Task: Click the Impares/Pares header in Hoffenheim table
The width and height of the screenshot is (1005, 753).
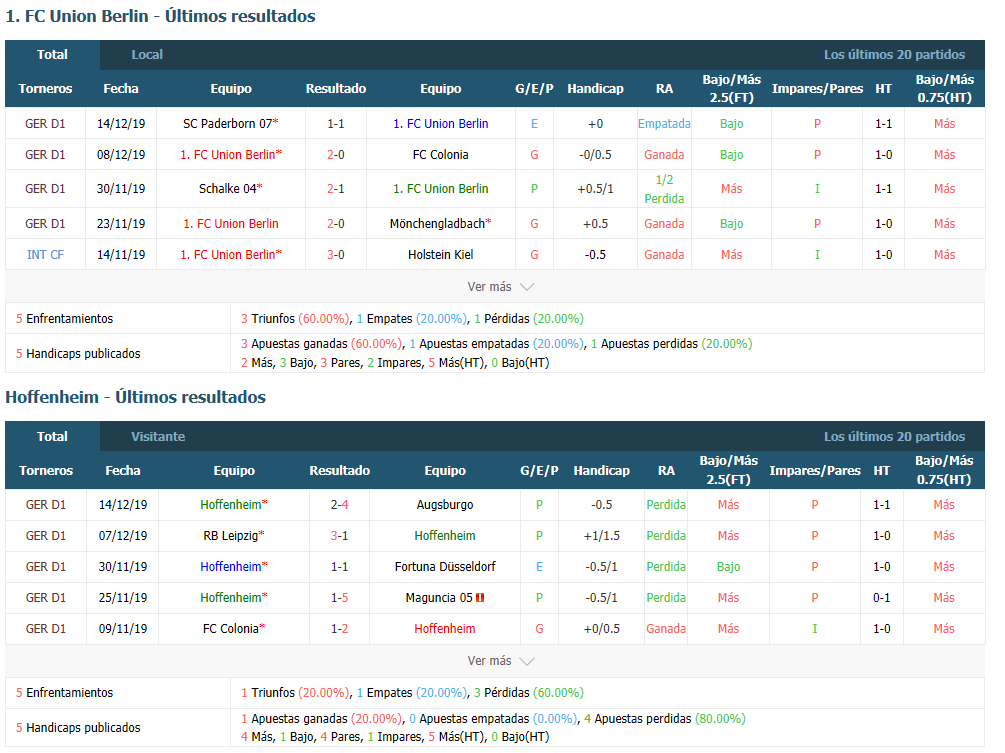Action: (x=815, y=470)
